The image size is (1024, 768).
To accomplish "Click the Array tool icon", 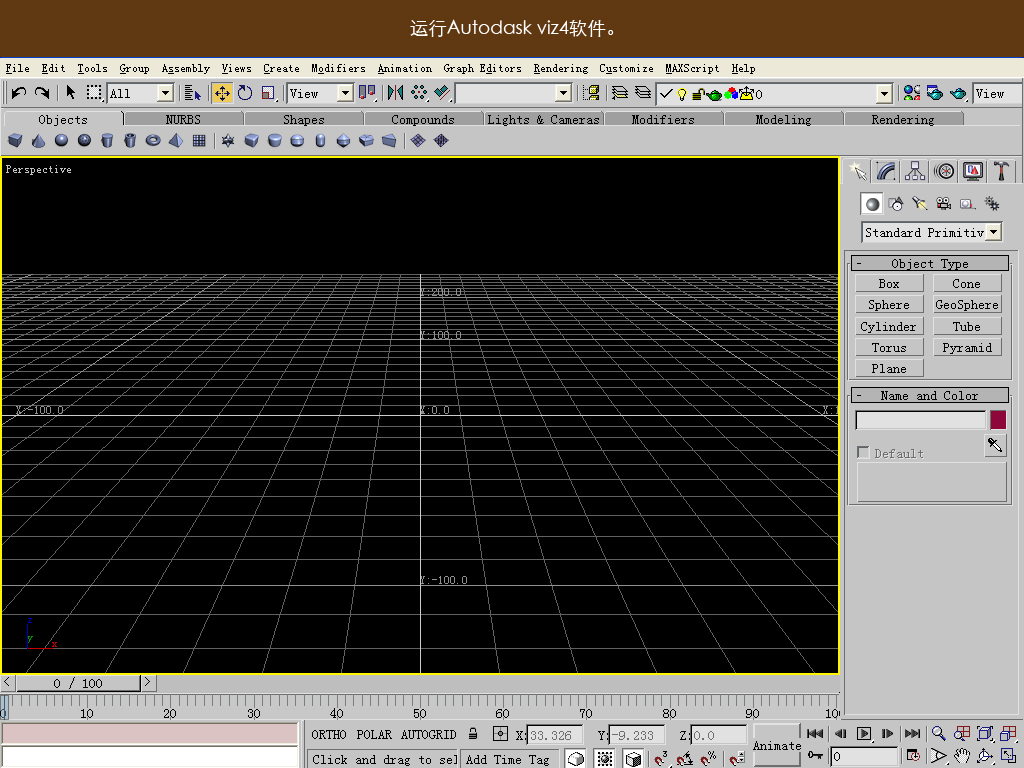I will coord(419,93).
